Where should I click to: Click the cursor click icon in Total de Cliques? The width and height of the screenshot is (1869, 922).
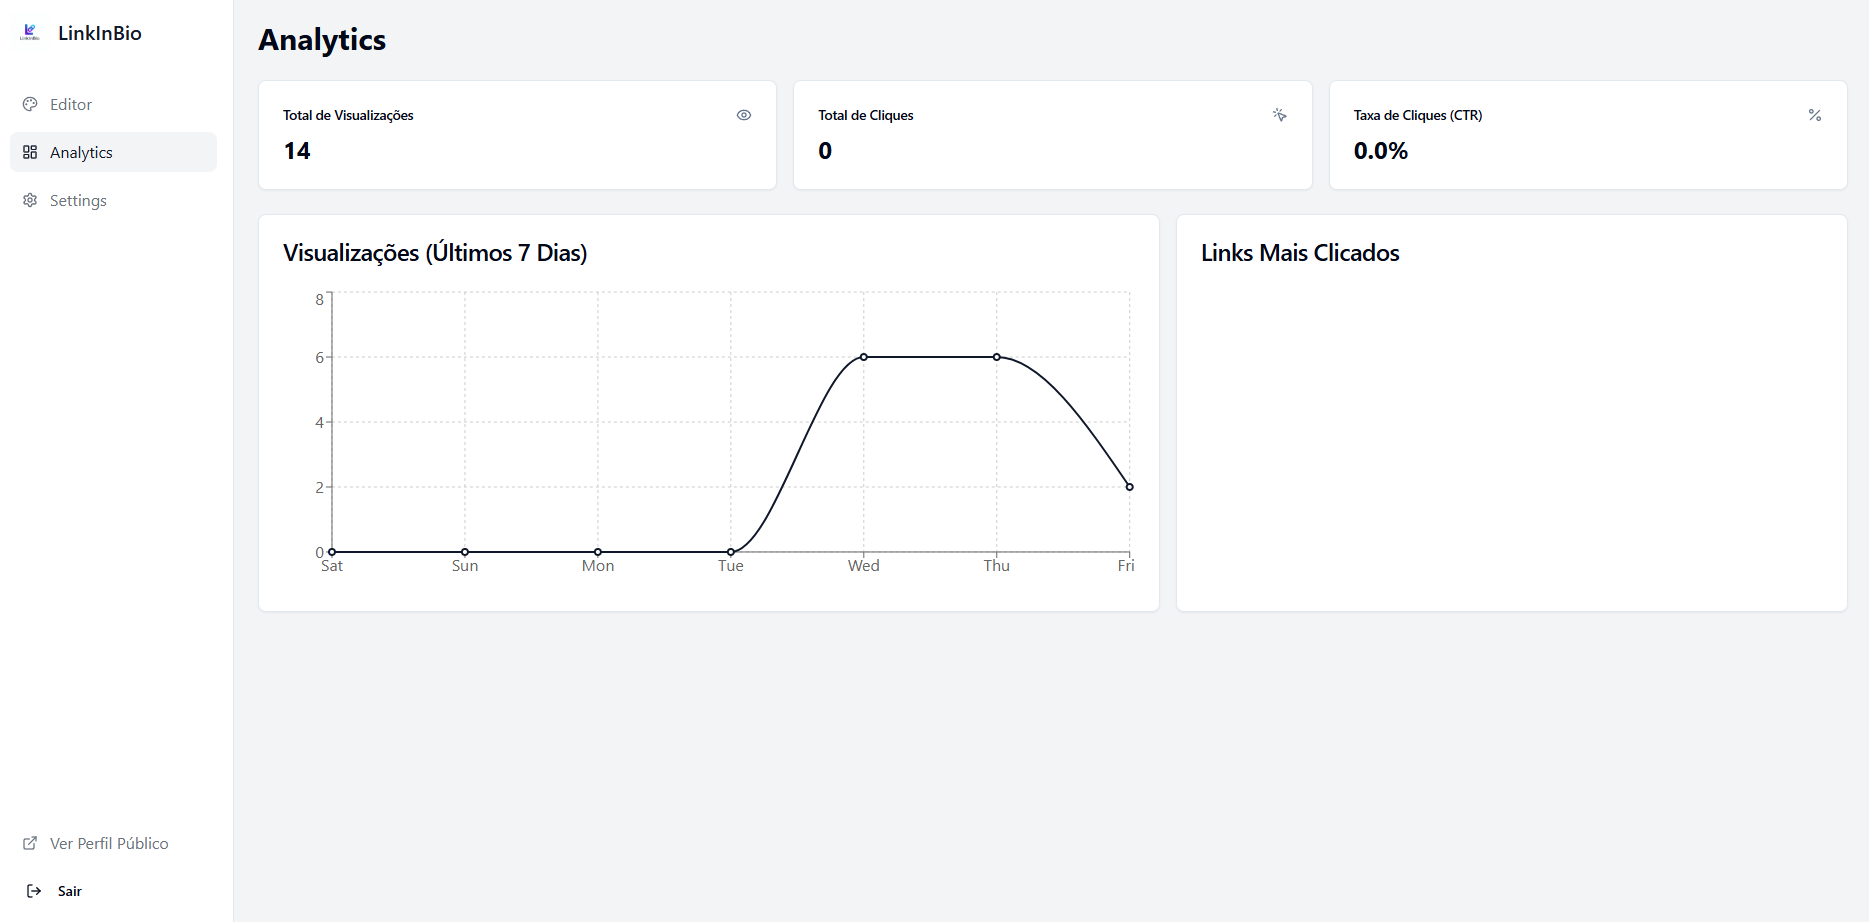[1279, 115]
